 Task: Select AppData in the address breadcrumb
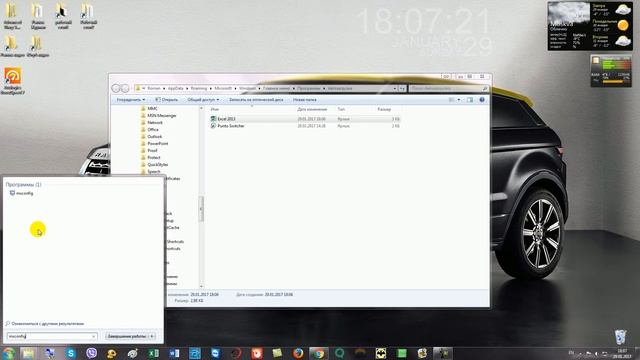point(176,88)
